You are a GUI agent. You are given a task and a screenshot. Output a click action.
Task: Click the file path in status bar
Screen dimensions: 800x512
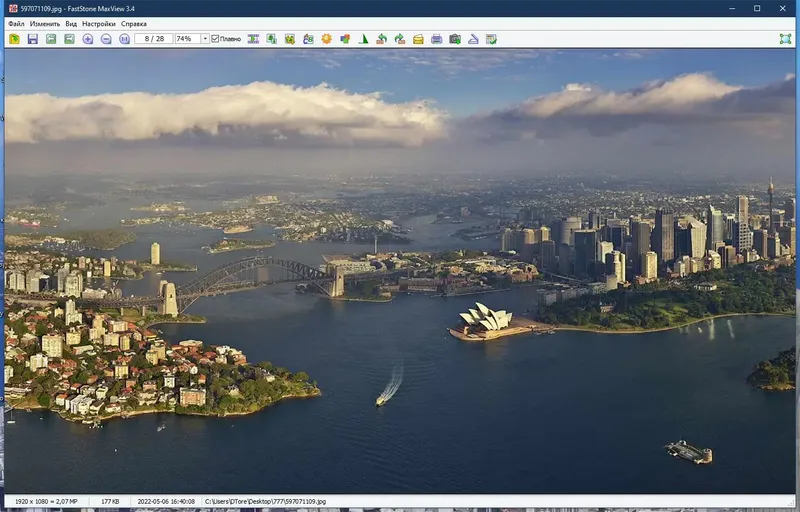click(266, 501)
